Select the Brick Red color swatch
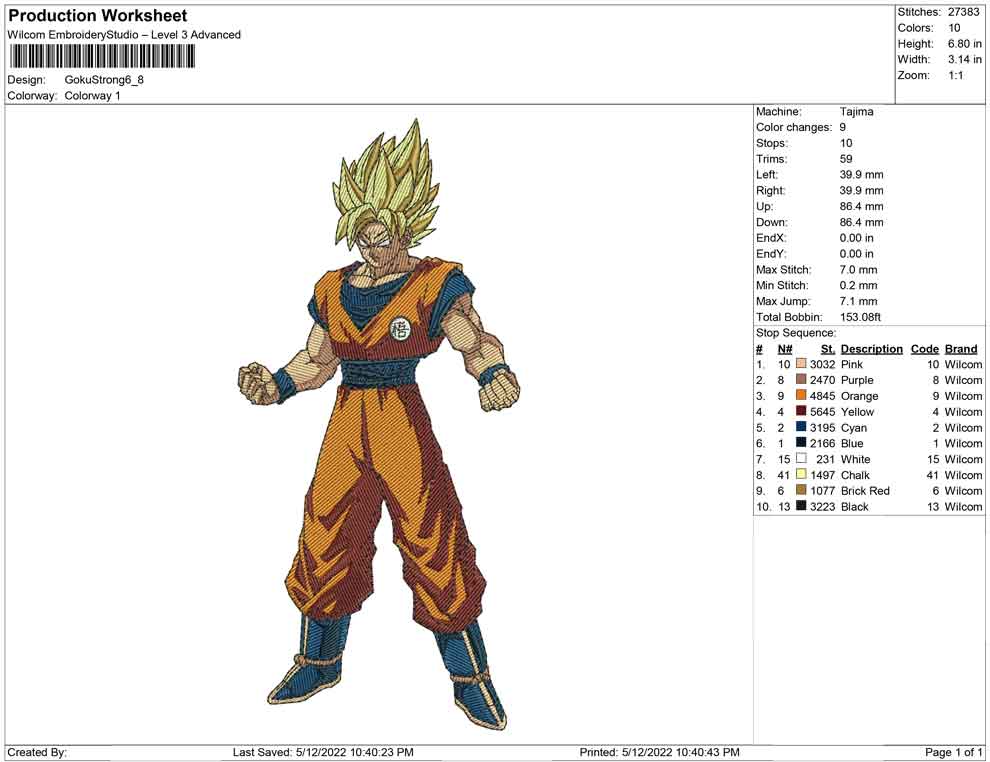990x762 pixels. tap(801, 491)
